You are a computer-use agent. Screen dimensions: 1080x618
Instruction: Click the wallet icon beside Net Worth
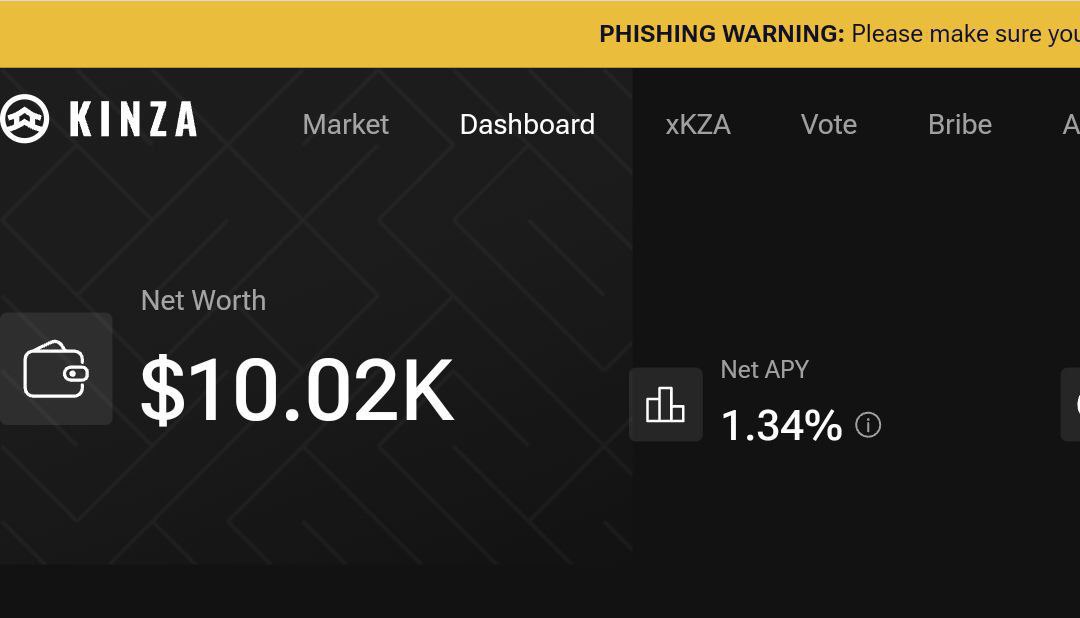pos(56,369)
